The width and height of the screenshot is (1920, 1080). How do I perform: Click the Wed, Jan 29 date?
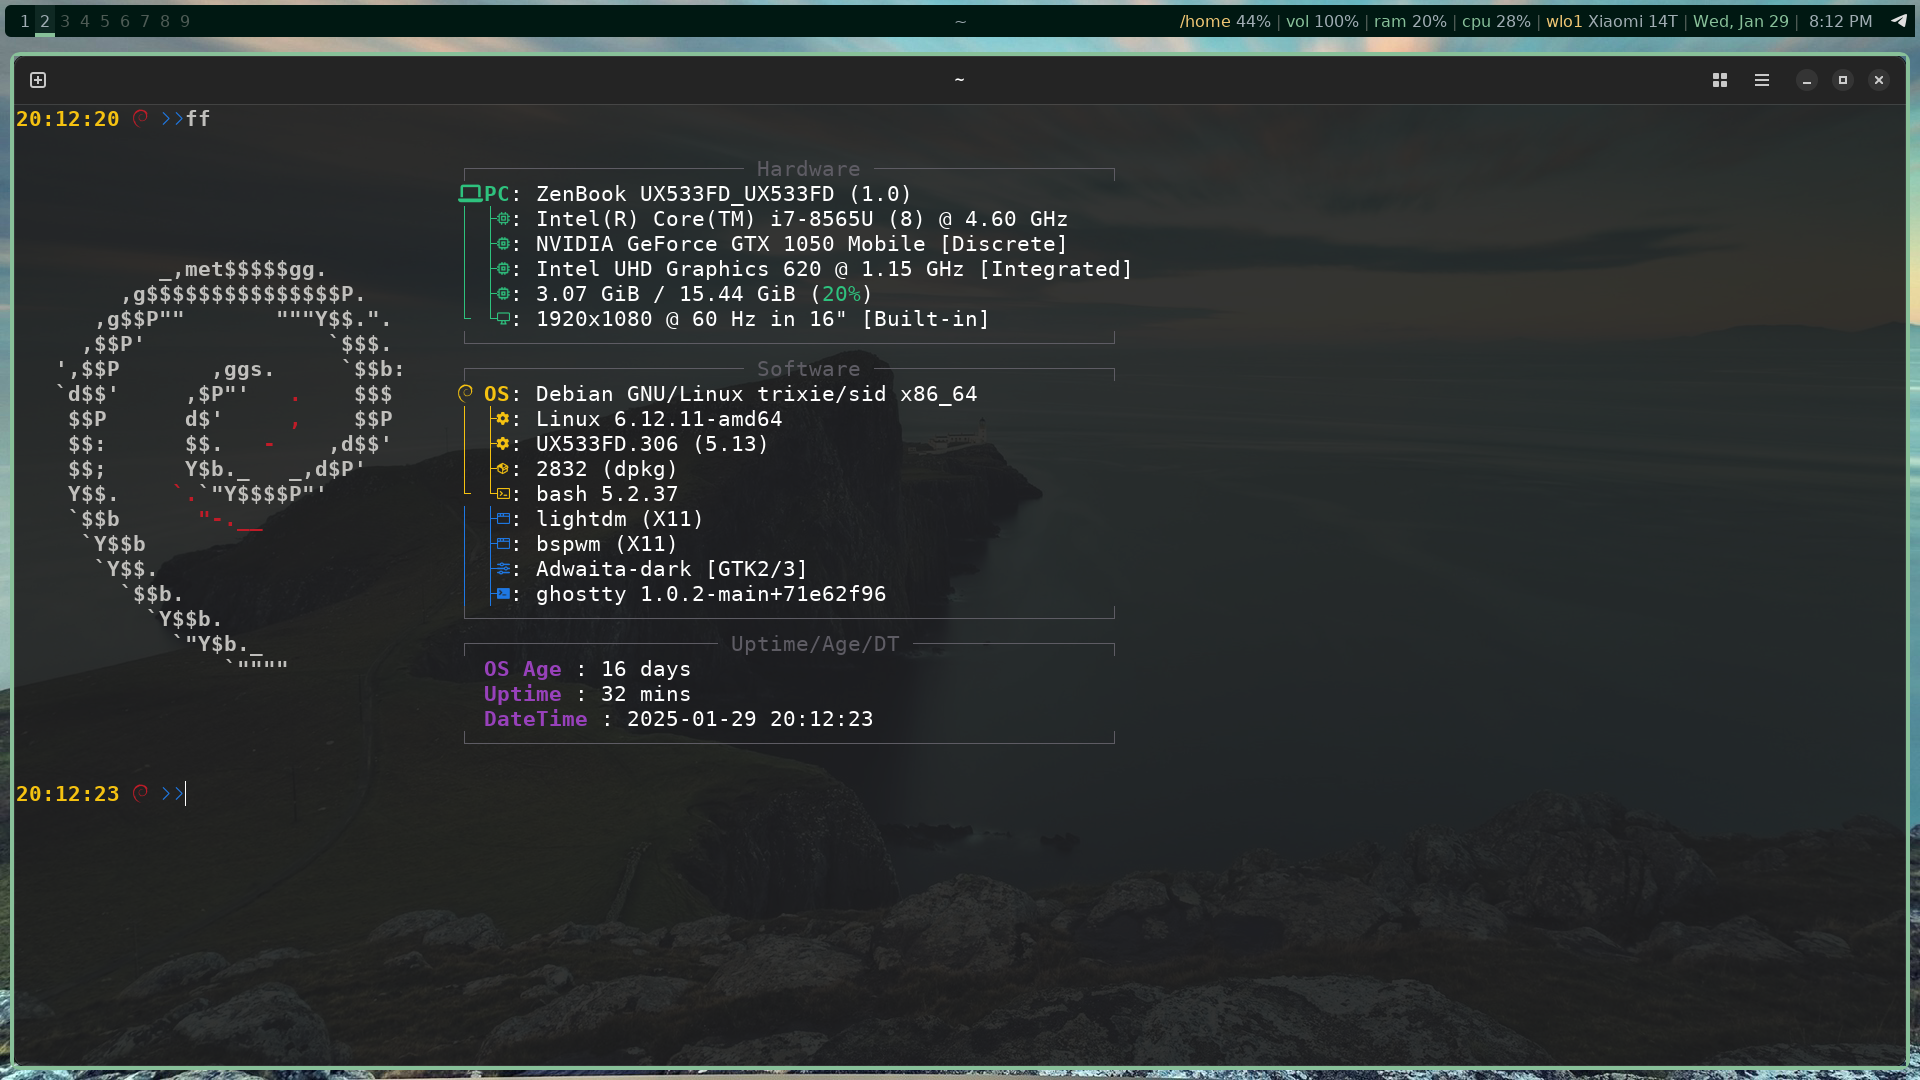pyautogui.click(x=1741, y=21)
